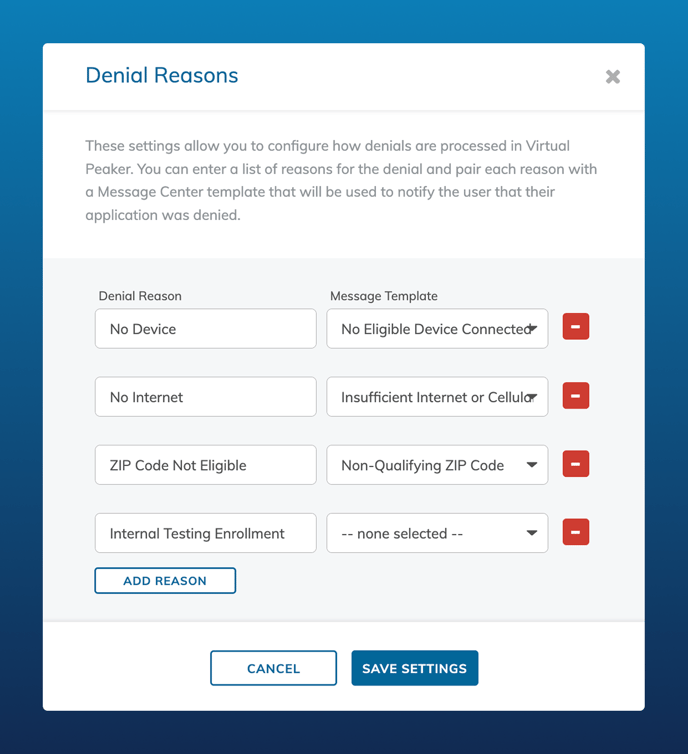Remove the Internal Testing Enrollment row
Viewport: 688px width, 754px height.
click(x=575, y=532)
